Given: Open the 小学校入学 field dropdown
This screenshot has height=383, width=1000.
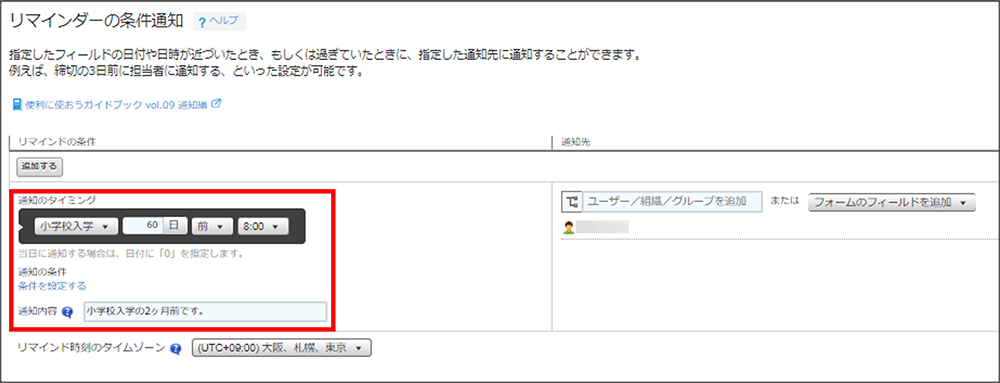Looking at the screenshot, I should point(76,226).
